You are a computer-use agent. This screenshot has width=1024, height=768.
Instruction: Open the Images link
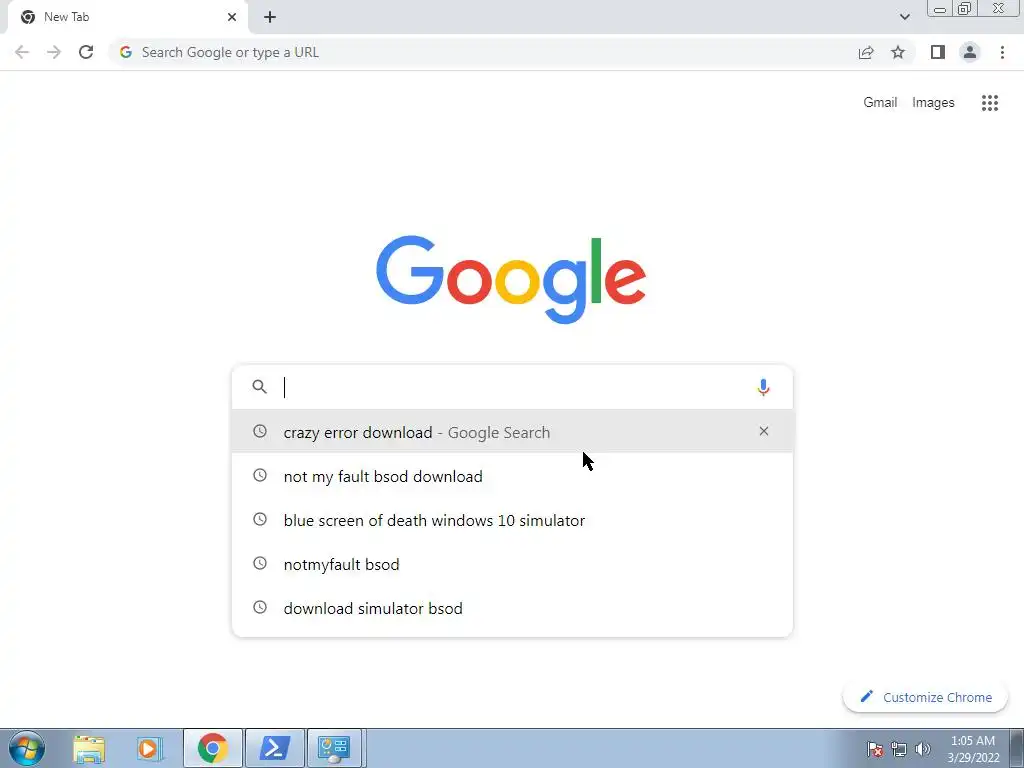pyautogui.click(x=933, y=103)
